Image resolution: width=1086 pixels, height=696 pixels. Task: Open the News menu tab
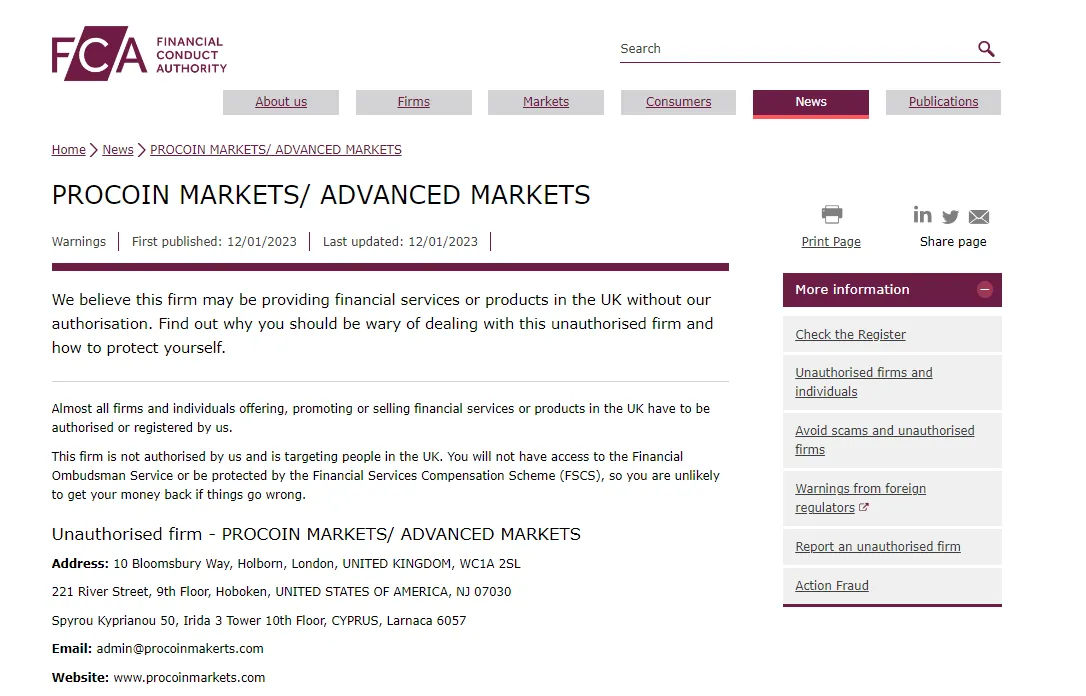810,102
